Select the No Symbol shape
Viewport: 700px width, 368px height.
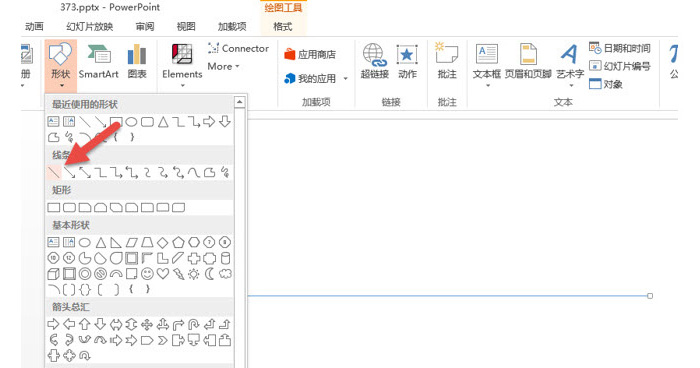coord(100,274)
